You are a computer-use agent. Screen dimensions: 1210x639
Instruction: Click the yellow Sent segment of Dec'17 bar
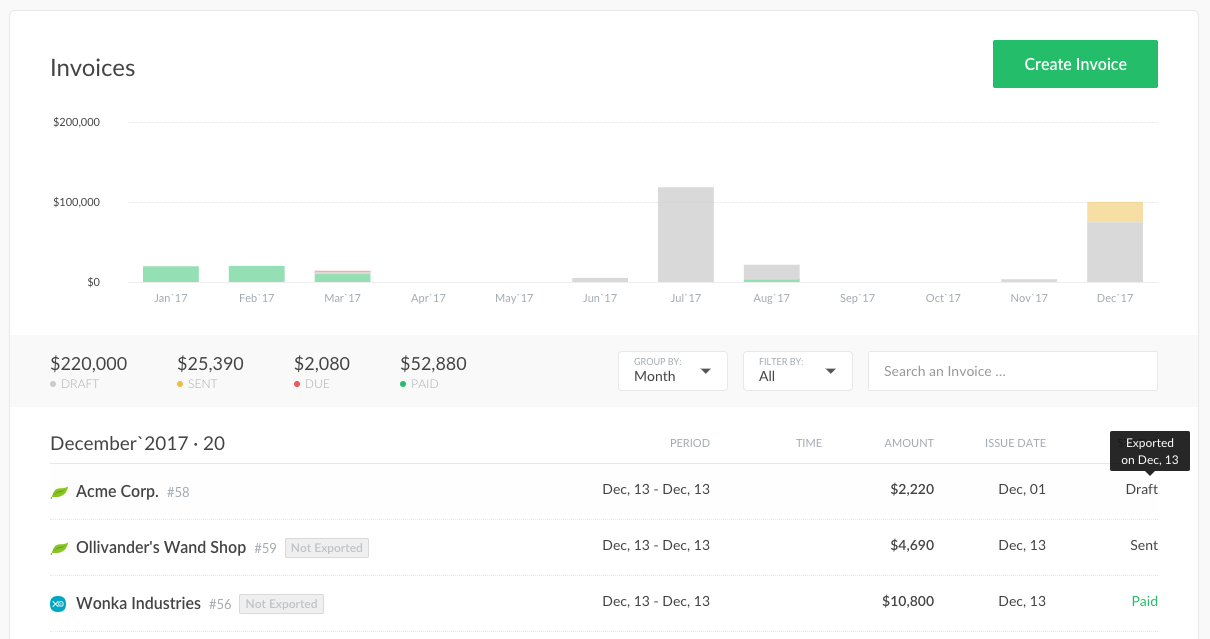point(1114,212)
